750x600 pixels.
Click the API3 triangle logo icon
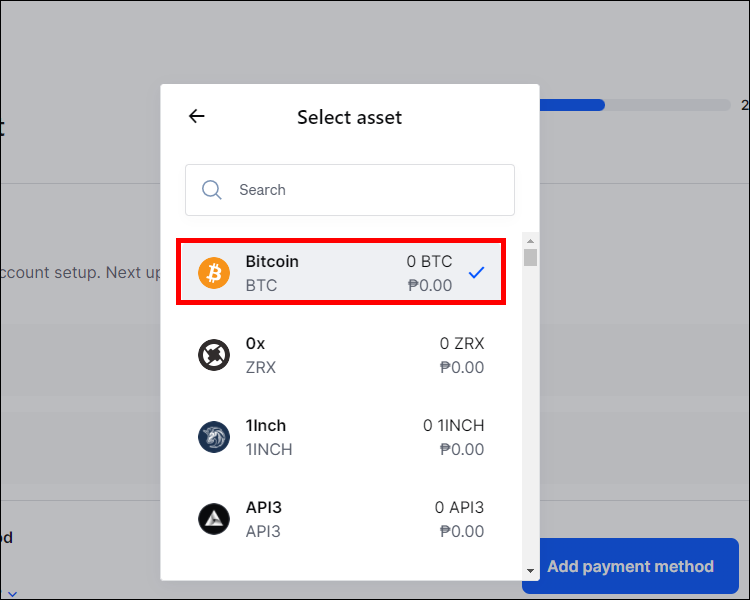[214, 519]
